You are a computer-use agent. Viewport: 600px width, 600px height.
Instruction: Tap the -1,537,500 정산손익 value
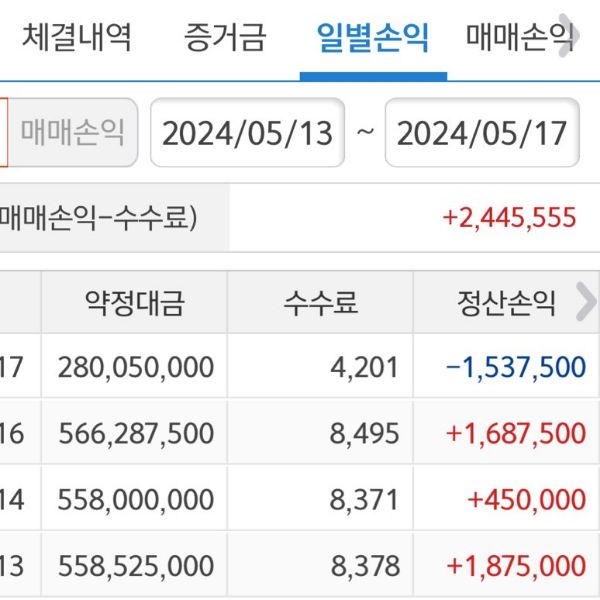[x=515, y=367]
